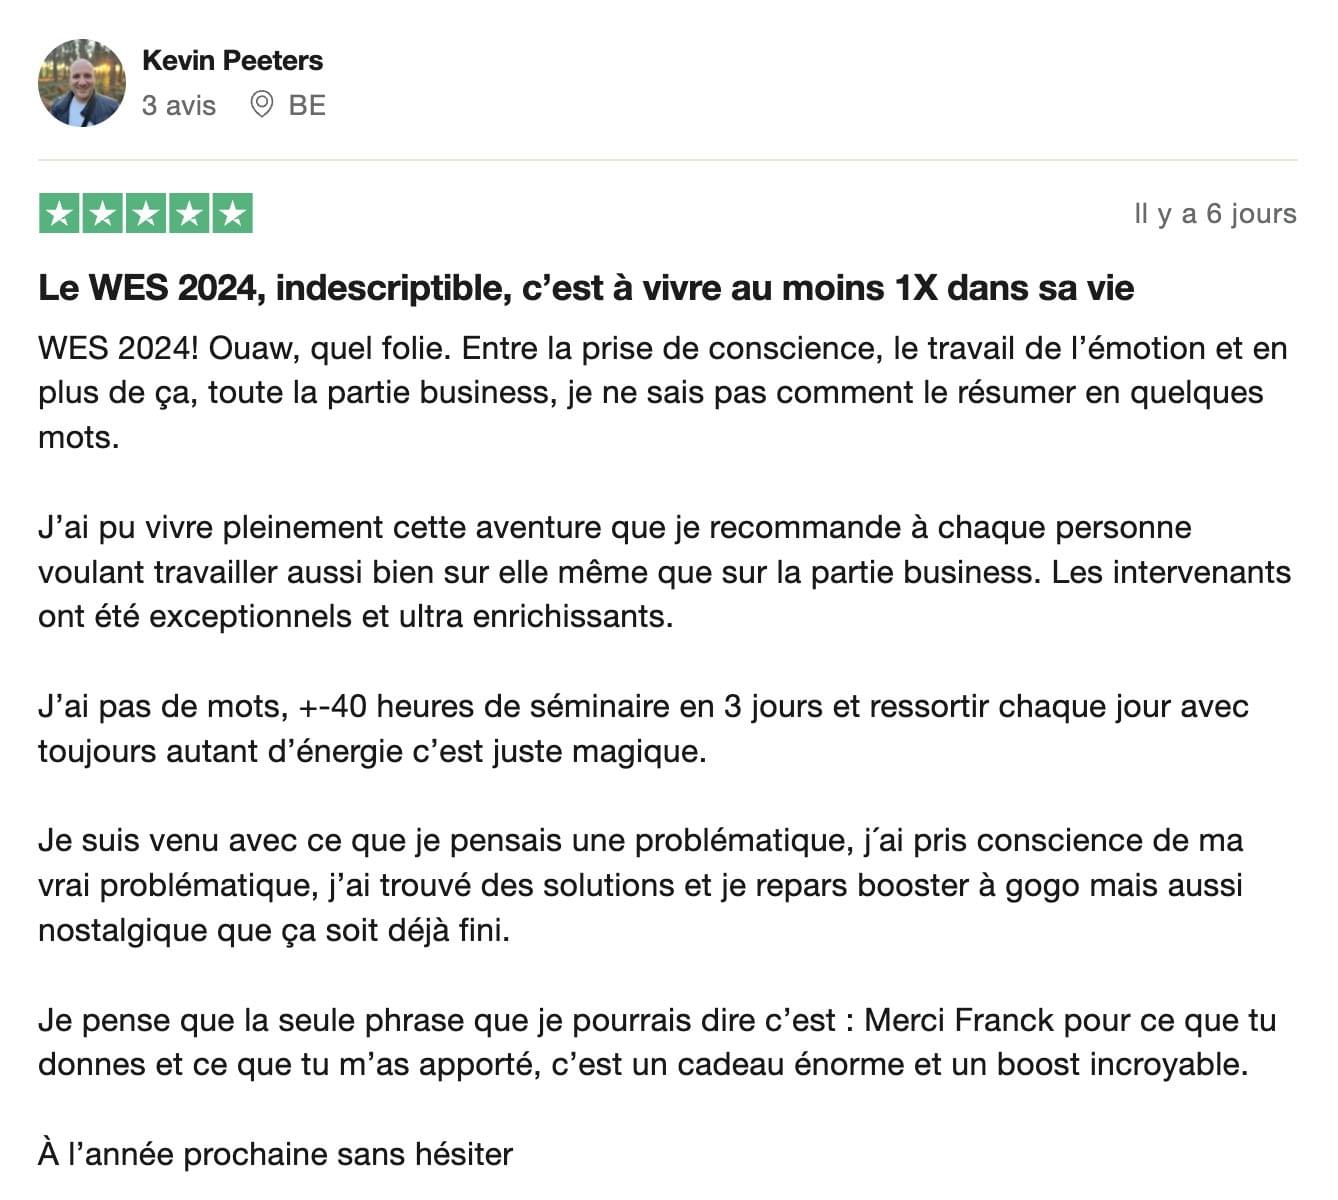Click the horizontal divider under the reviewer header
The height and width of the screenshot is (1200, 1338).
point(668,160)
